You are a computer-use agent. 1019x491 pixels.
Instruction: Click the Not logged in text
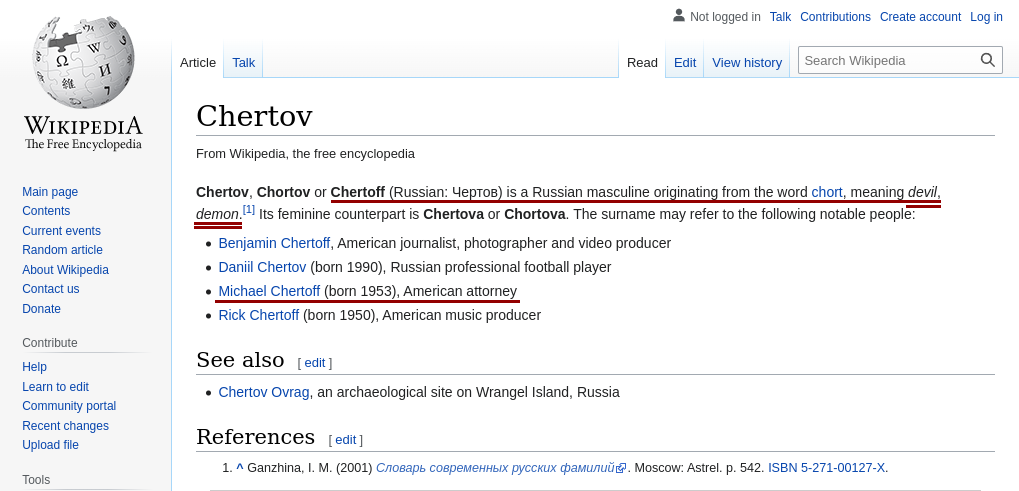(x=725, y=17)
